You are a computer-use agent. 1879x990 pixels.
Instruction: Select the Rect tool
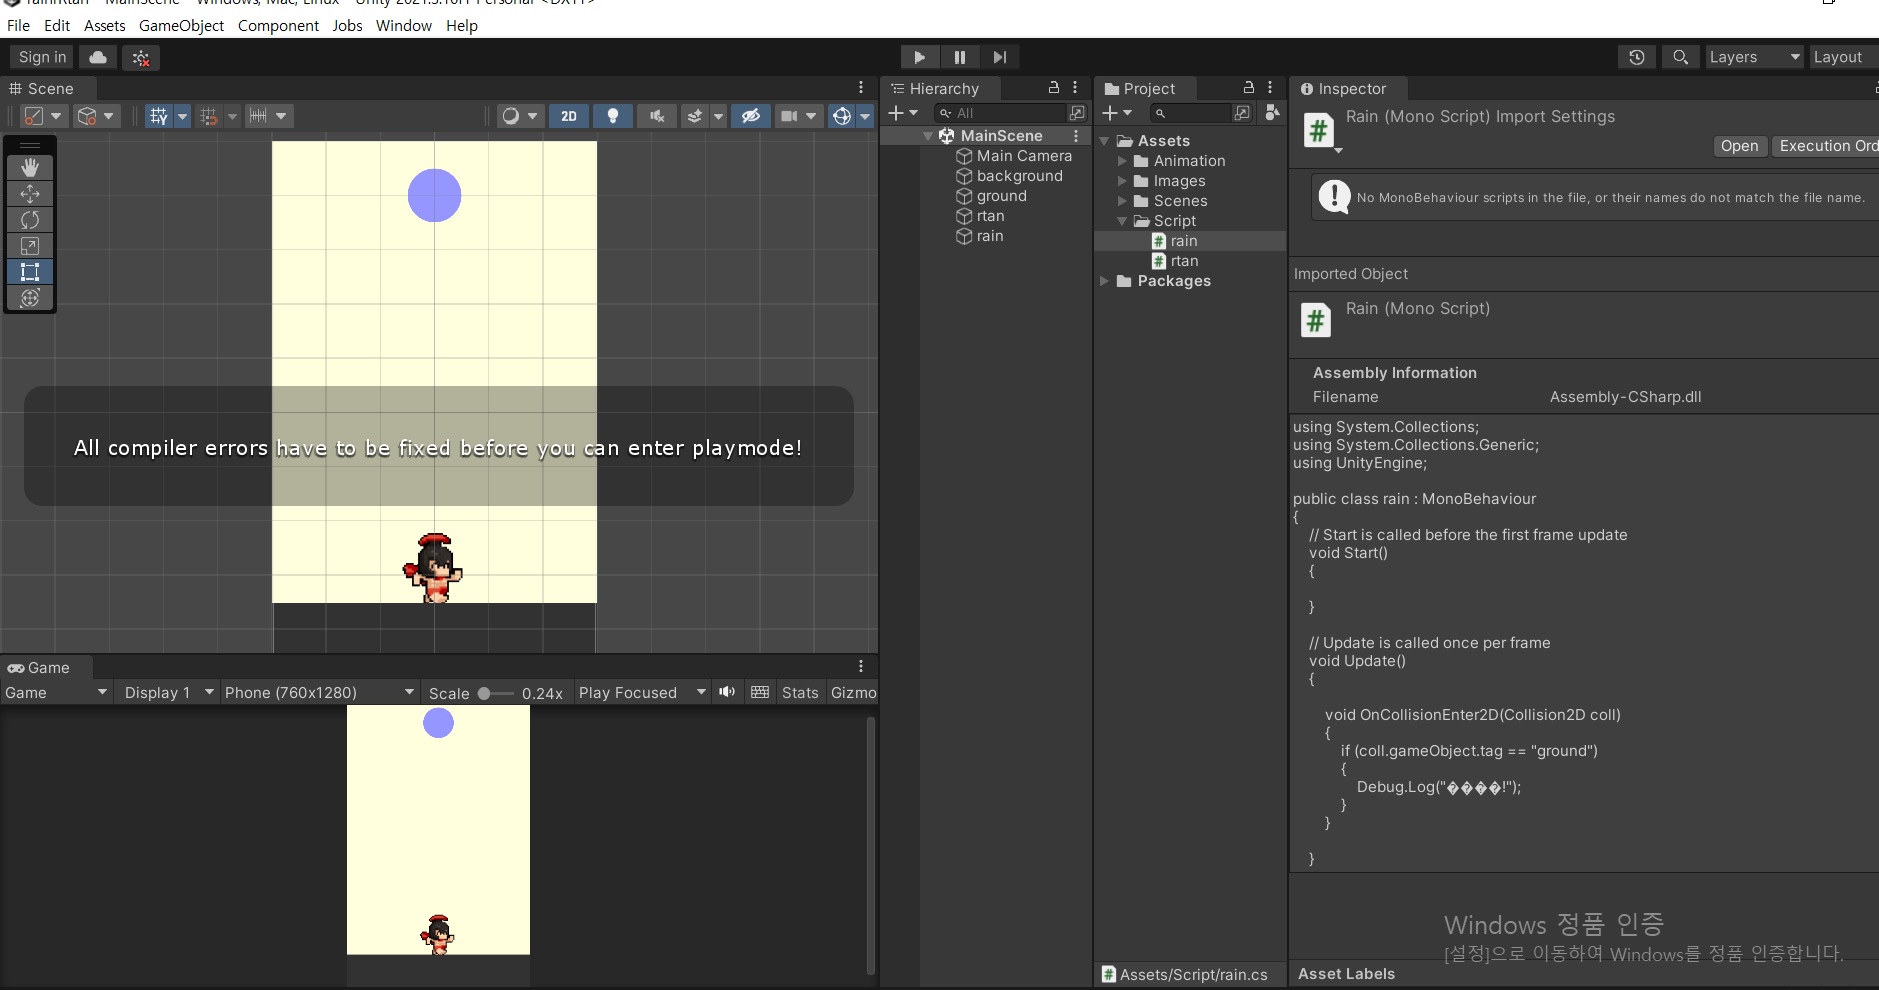30,271
